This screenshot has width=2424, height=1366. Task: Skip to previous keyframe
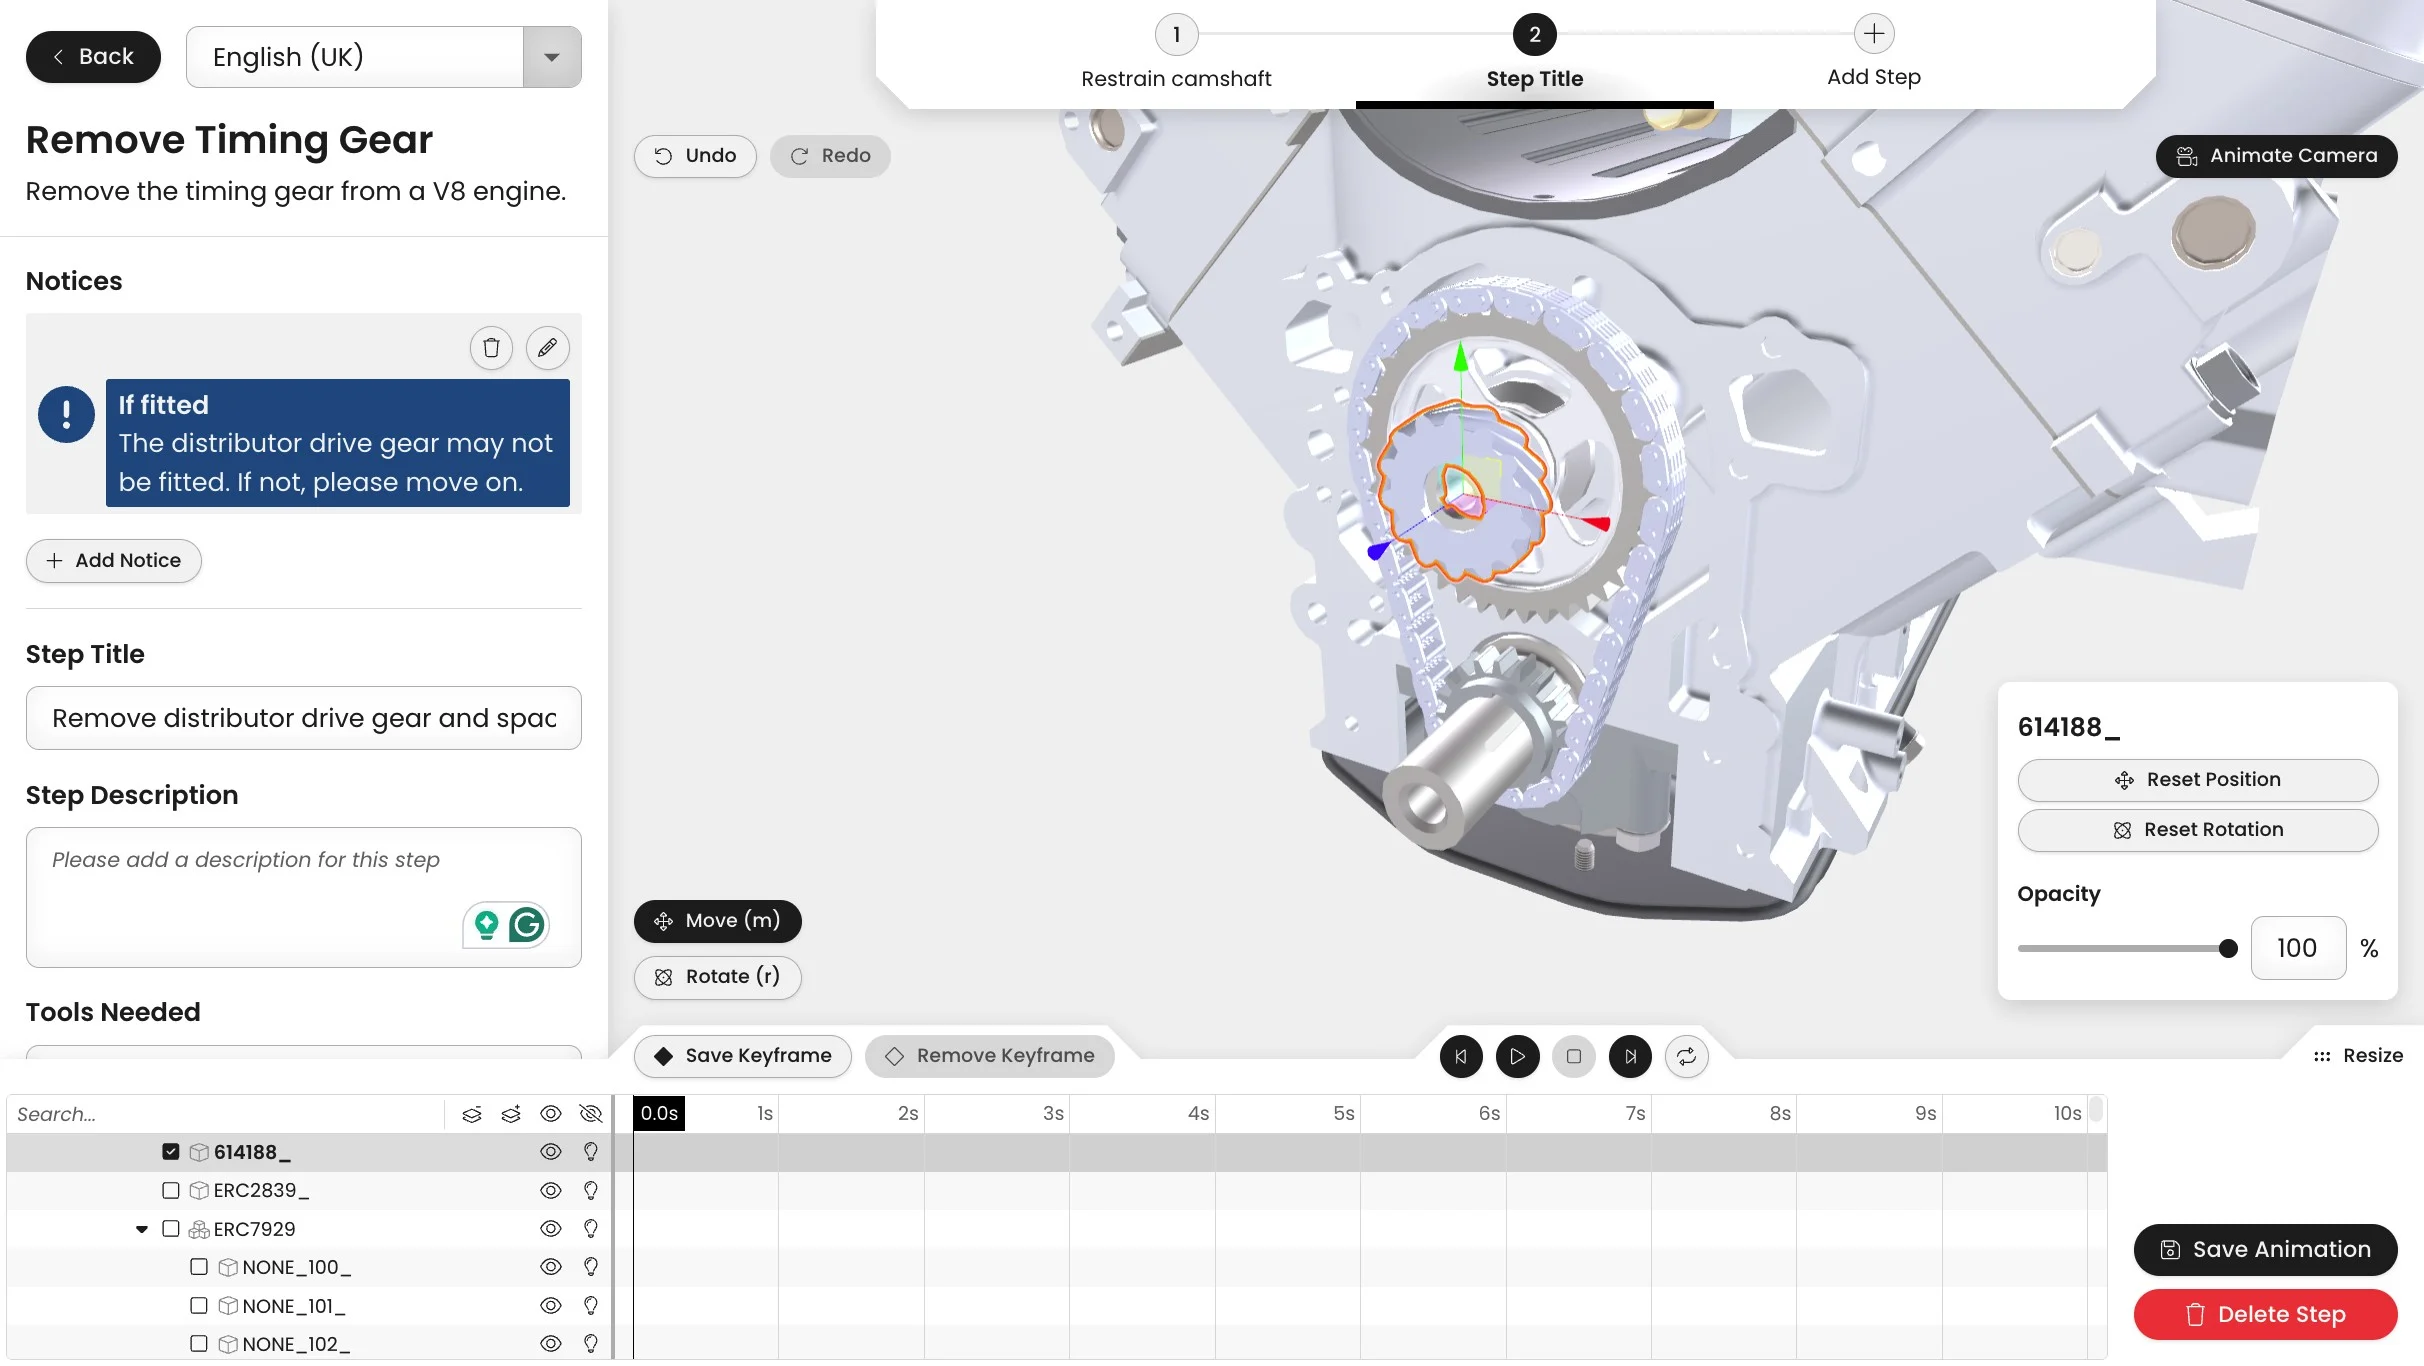coord(1461,1056)
